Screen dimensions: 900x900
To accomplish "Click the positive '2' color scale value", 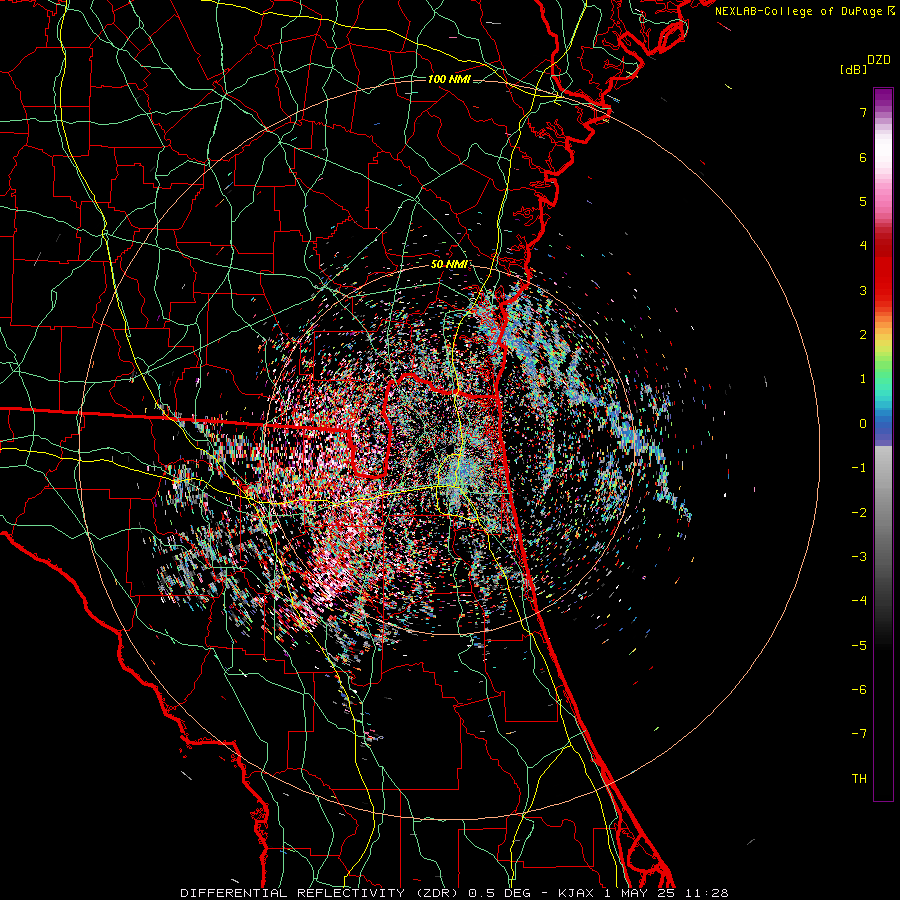I will tap(863, 335).
